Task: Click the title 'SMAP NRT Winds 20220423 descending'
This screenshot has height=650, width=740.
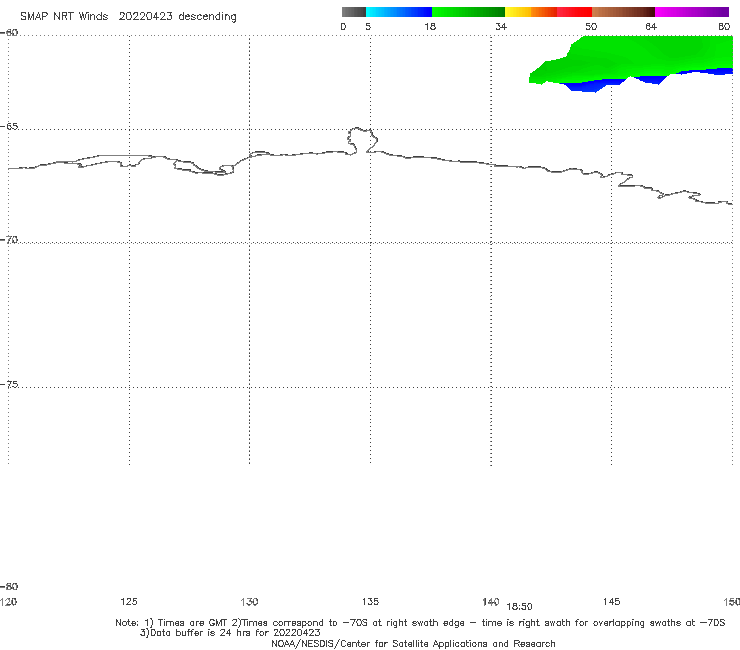Action: coord(128,17)
